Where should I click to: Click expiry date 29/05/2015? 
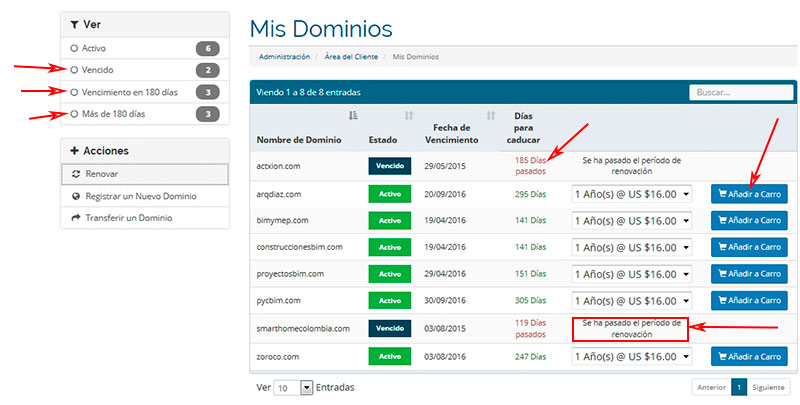pos(445,166)
